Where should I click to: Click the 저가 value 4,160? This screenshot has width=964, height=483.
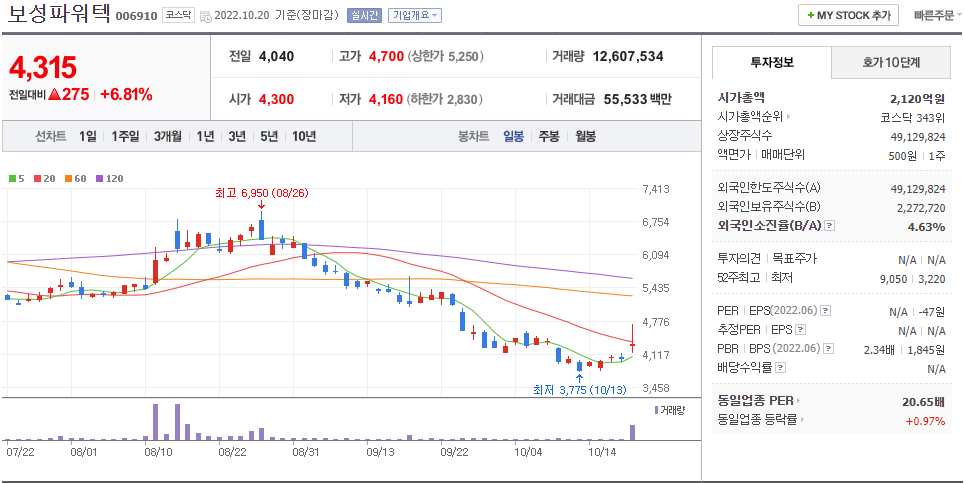tap(386, 99)
